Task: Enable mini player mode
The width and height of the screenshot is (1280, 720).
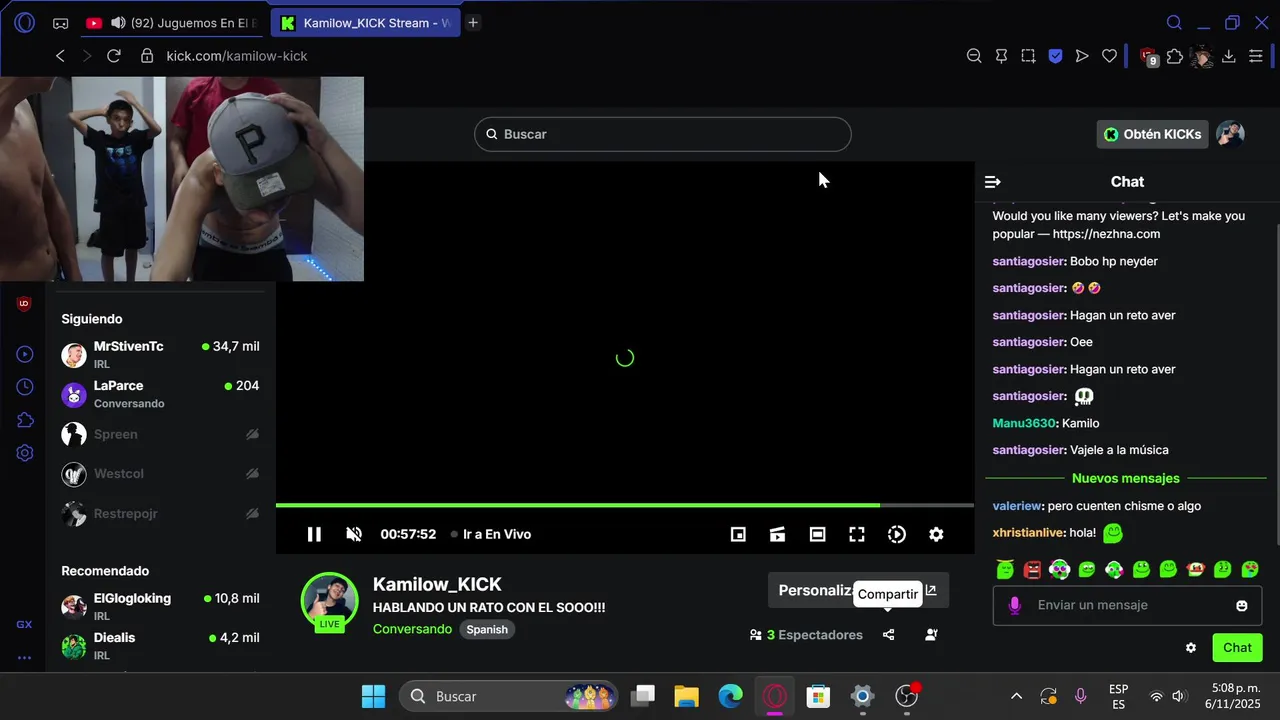Action: 738,534
